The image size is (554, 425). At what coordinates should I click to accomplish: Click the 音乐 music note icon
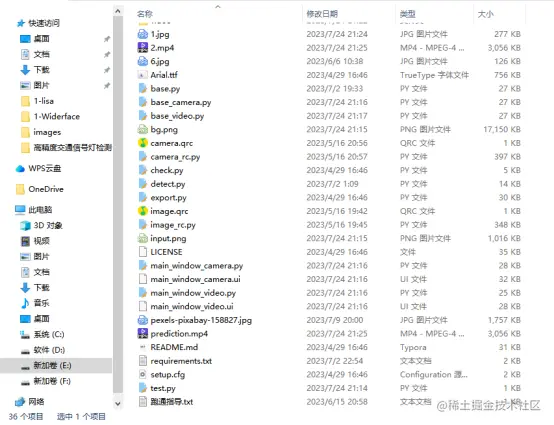pos(25,303)
